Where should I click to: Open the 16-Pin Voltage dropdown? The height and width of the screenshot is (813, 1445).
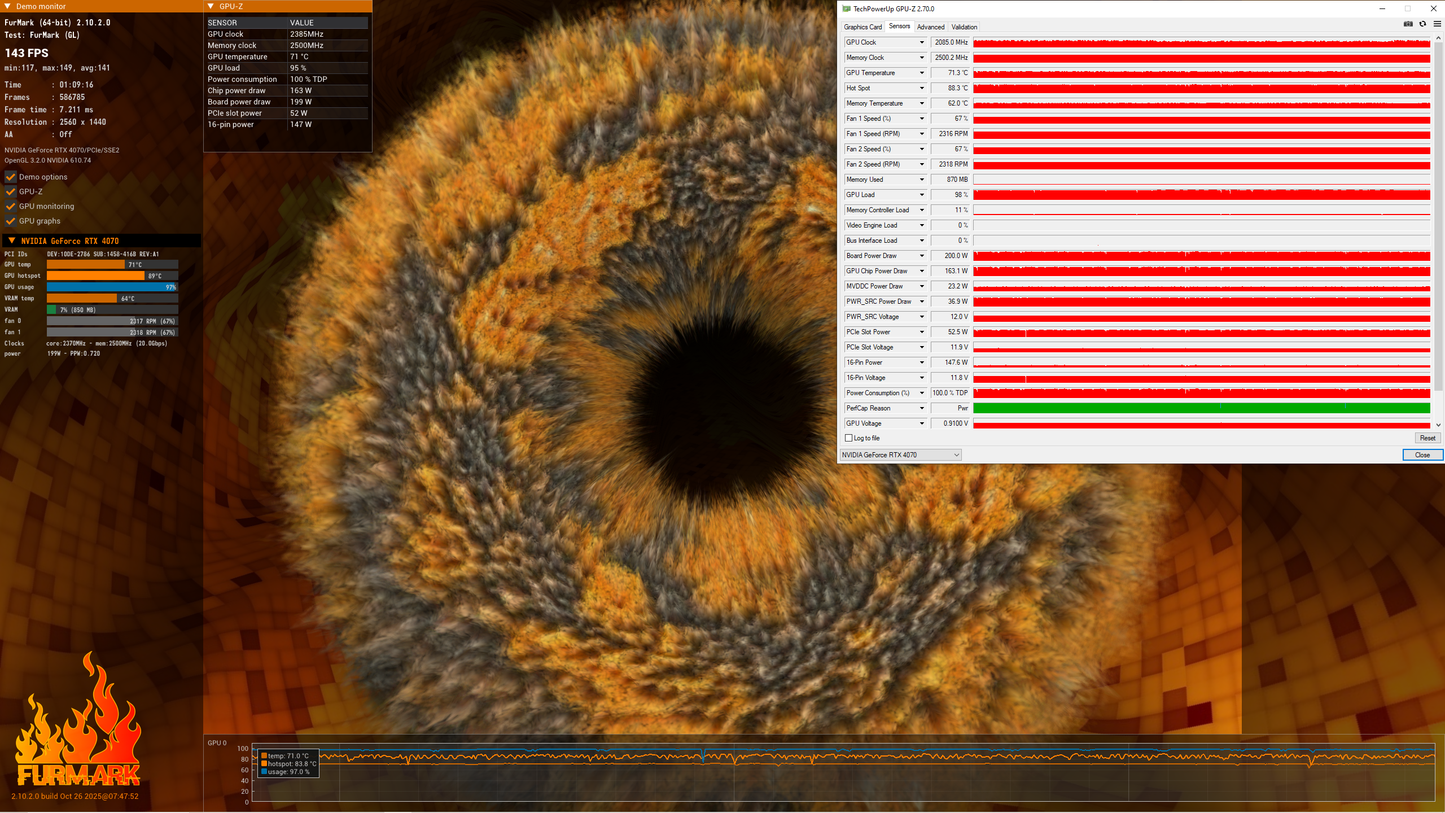(x=922, y=378)
